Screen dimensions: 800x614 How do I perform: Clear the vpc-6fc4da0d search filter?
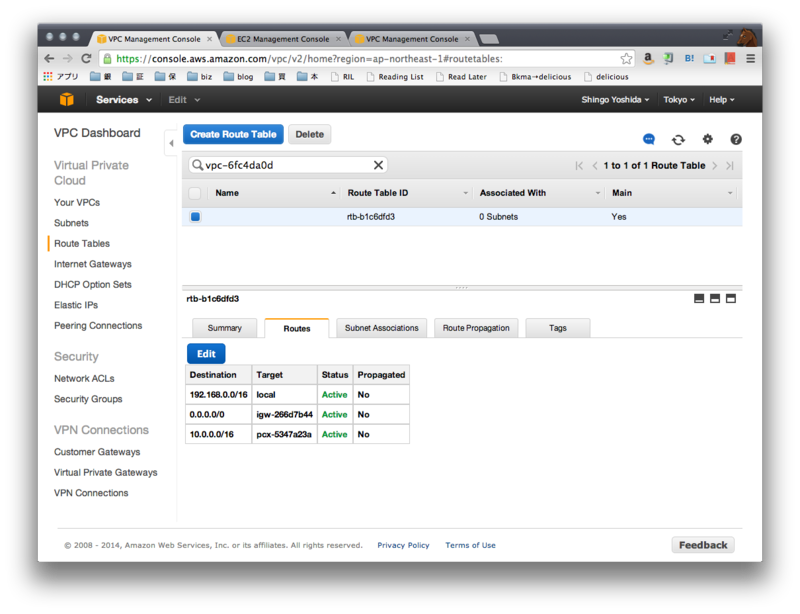(x=378, y=165)
